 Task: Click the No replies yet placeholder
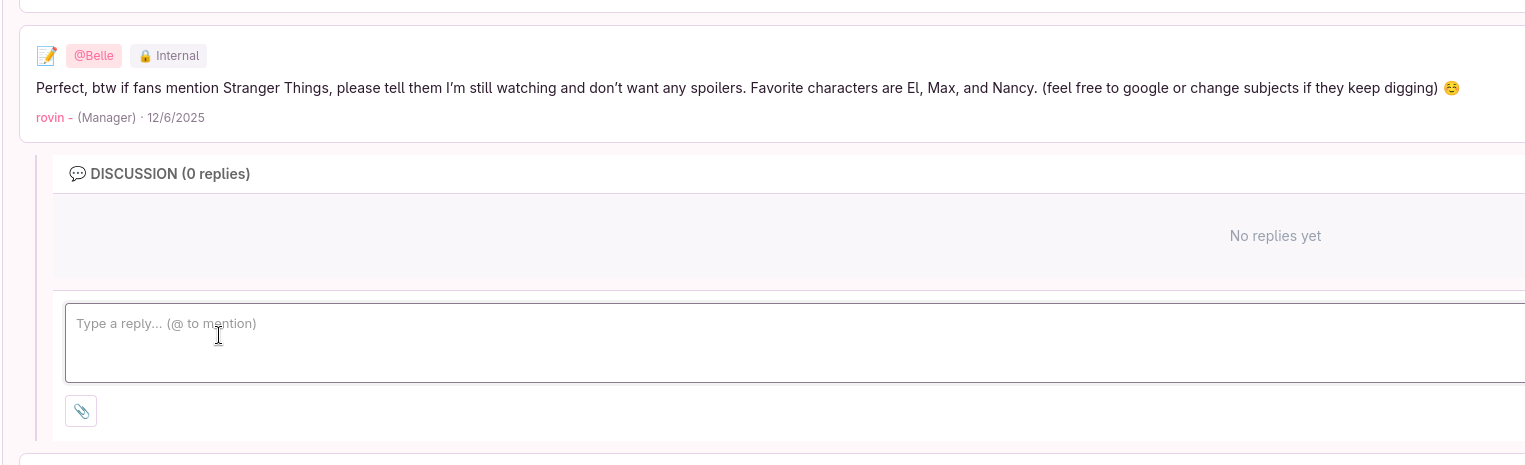[x=1275, y=236]
